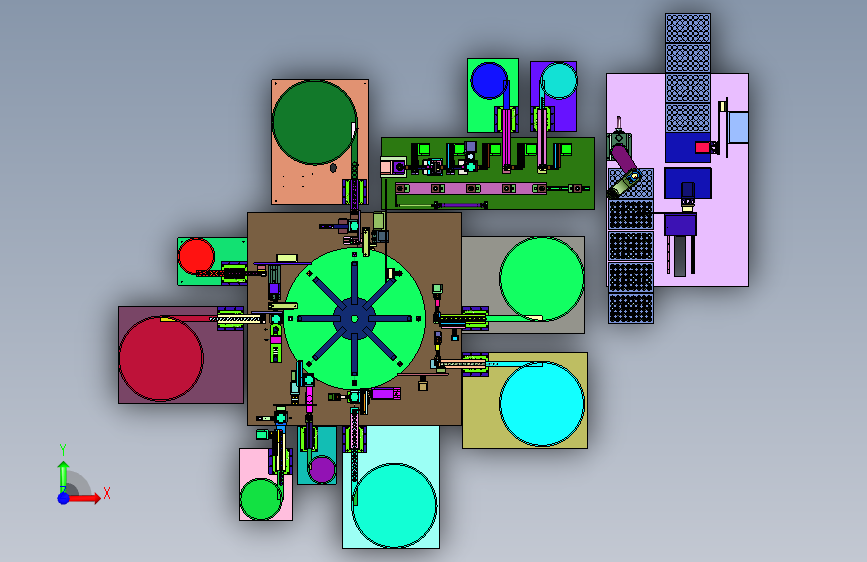Select the small red block on lavender plate
867x562 pixels.
tap(703, 148)
